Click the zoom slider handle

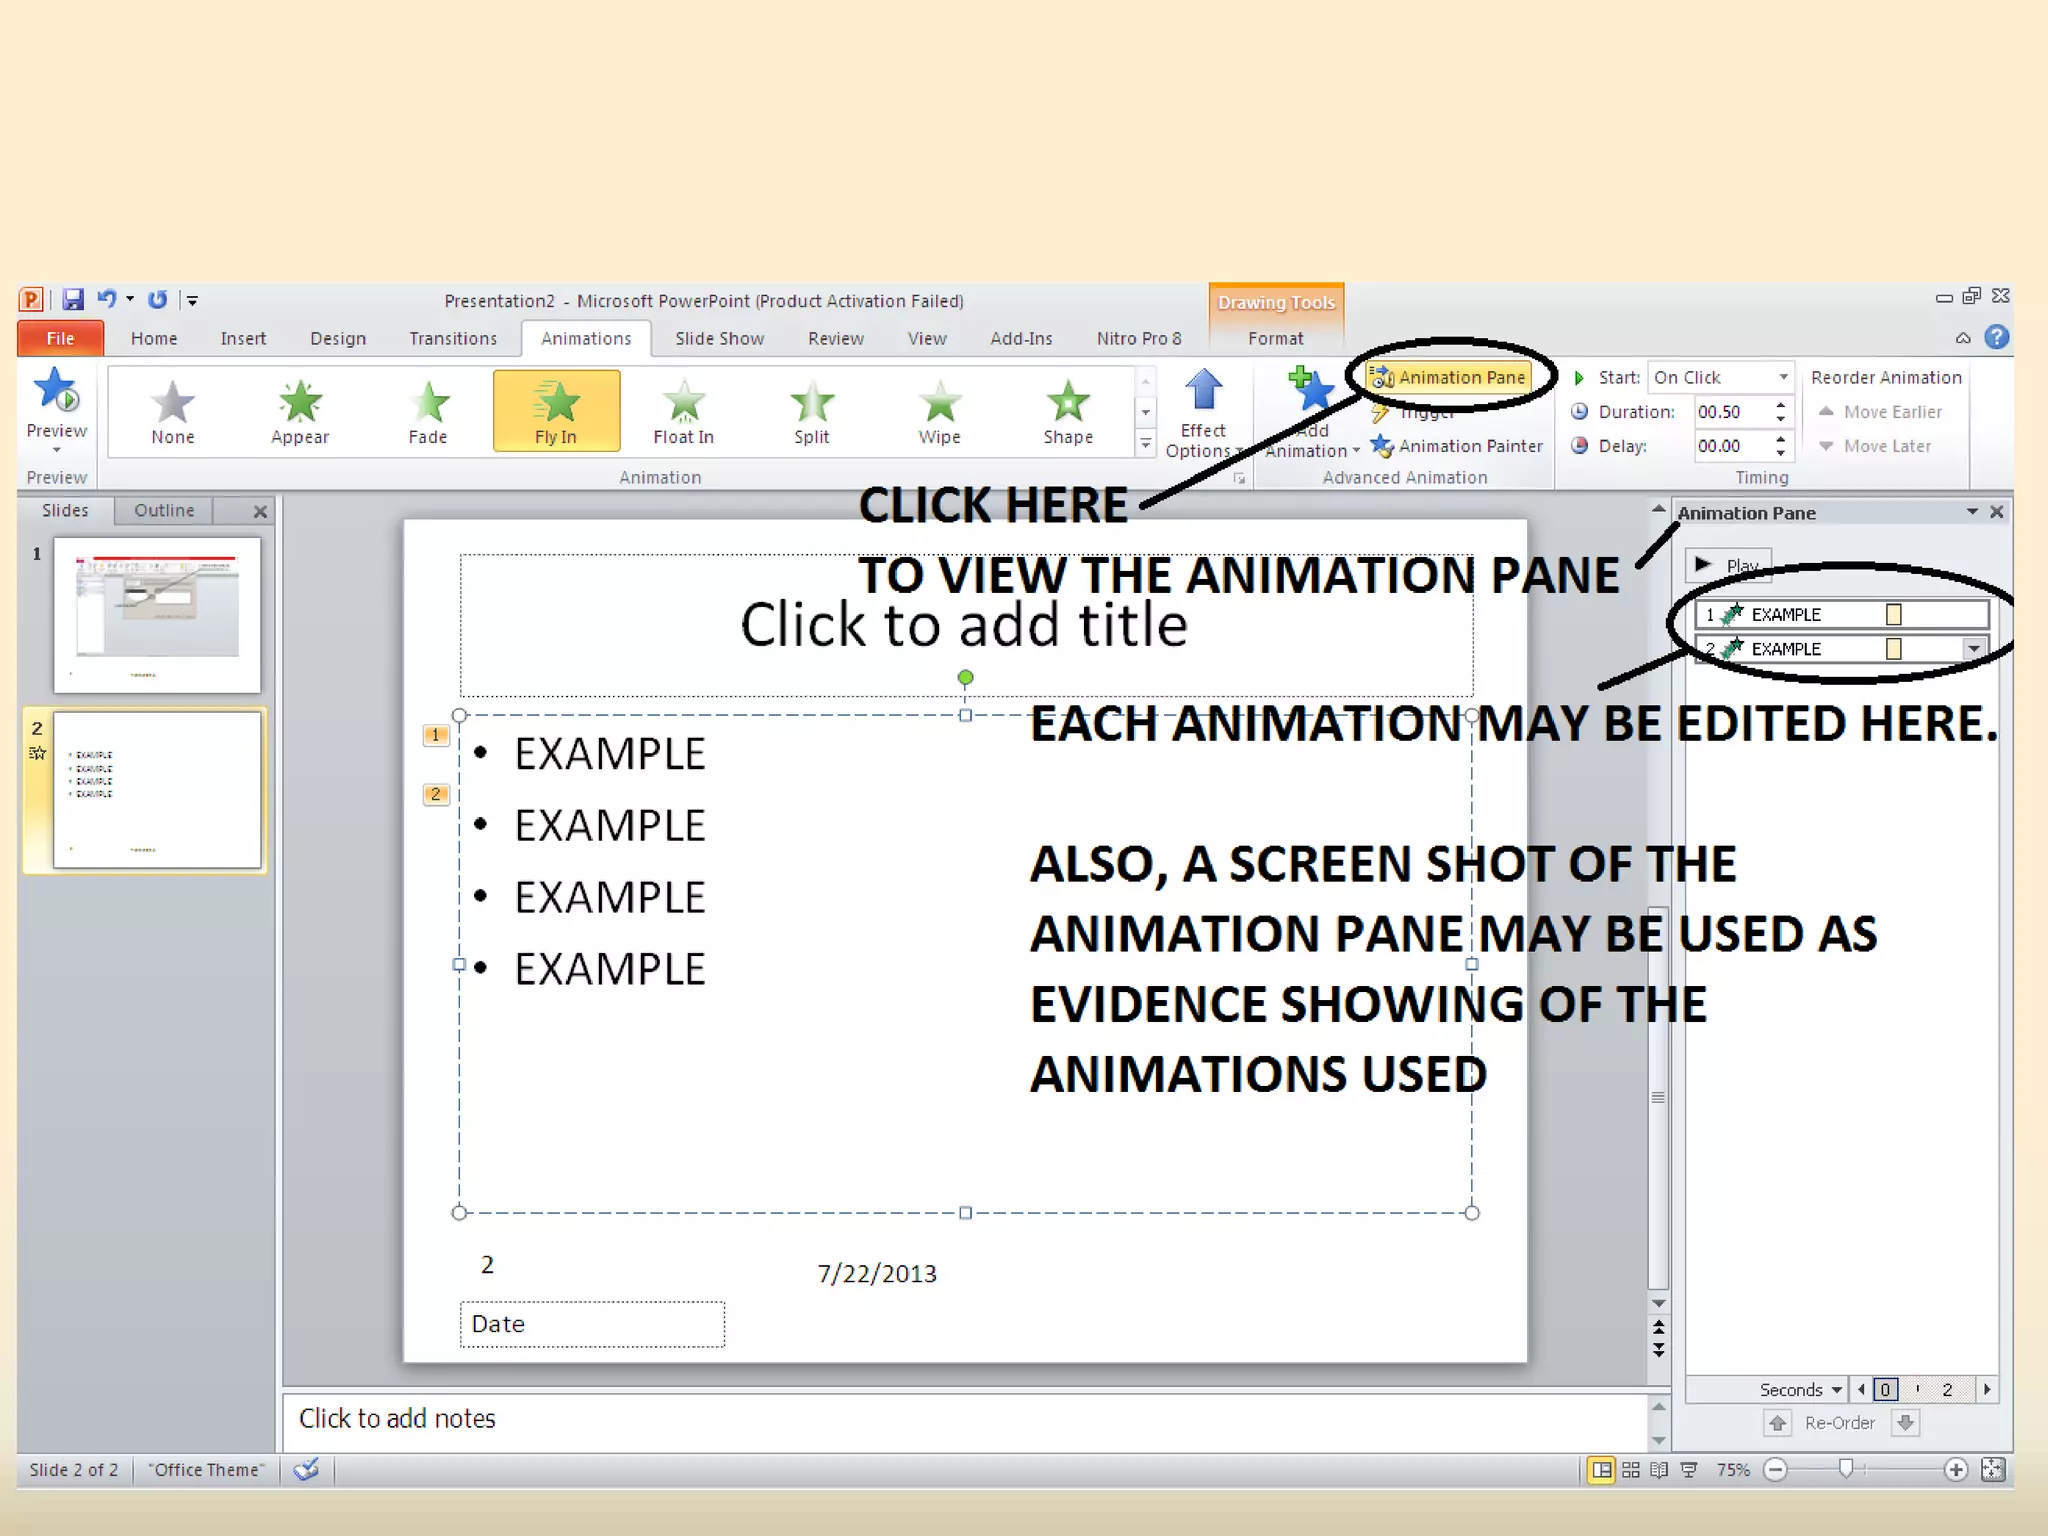tap(1846, 1468)
